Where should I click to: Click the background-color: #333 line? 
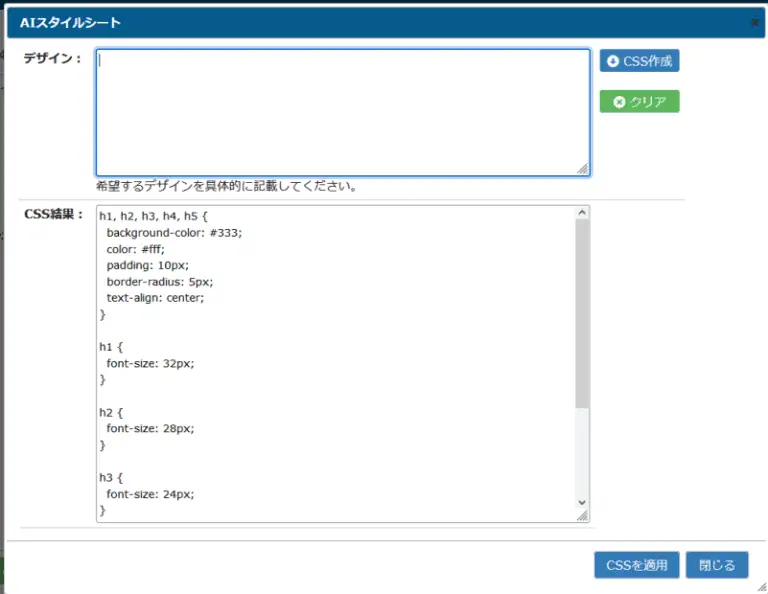point(174,233)
